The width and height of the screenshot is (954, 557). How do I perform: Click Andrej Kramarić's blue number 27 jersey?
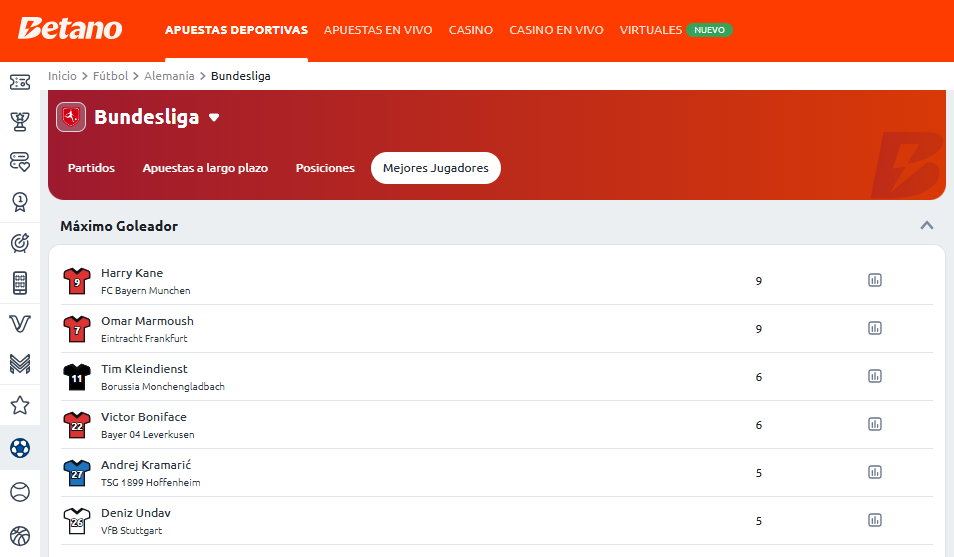pyautogui.click(x=77, y=474)
